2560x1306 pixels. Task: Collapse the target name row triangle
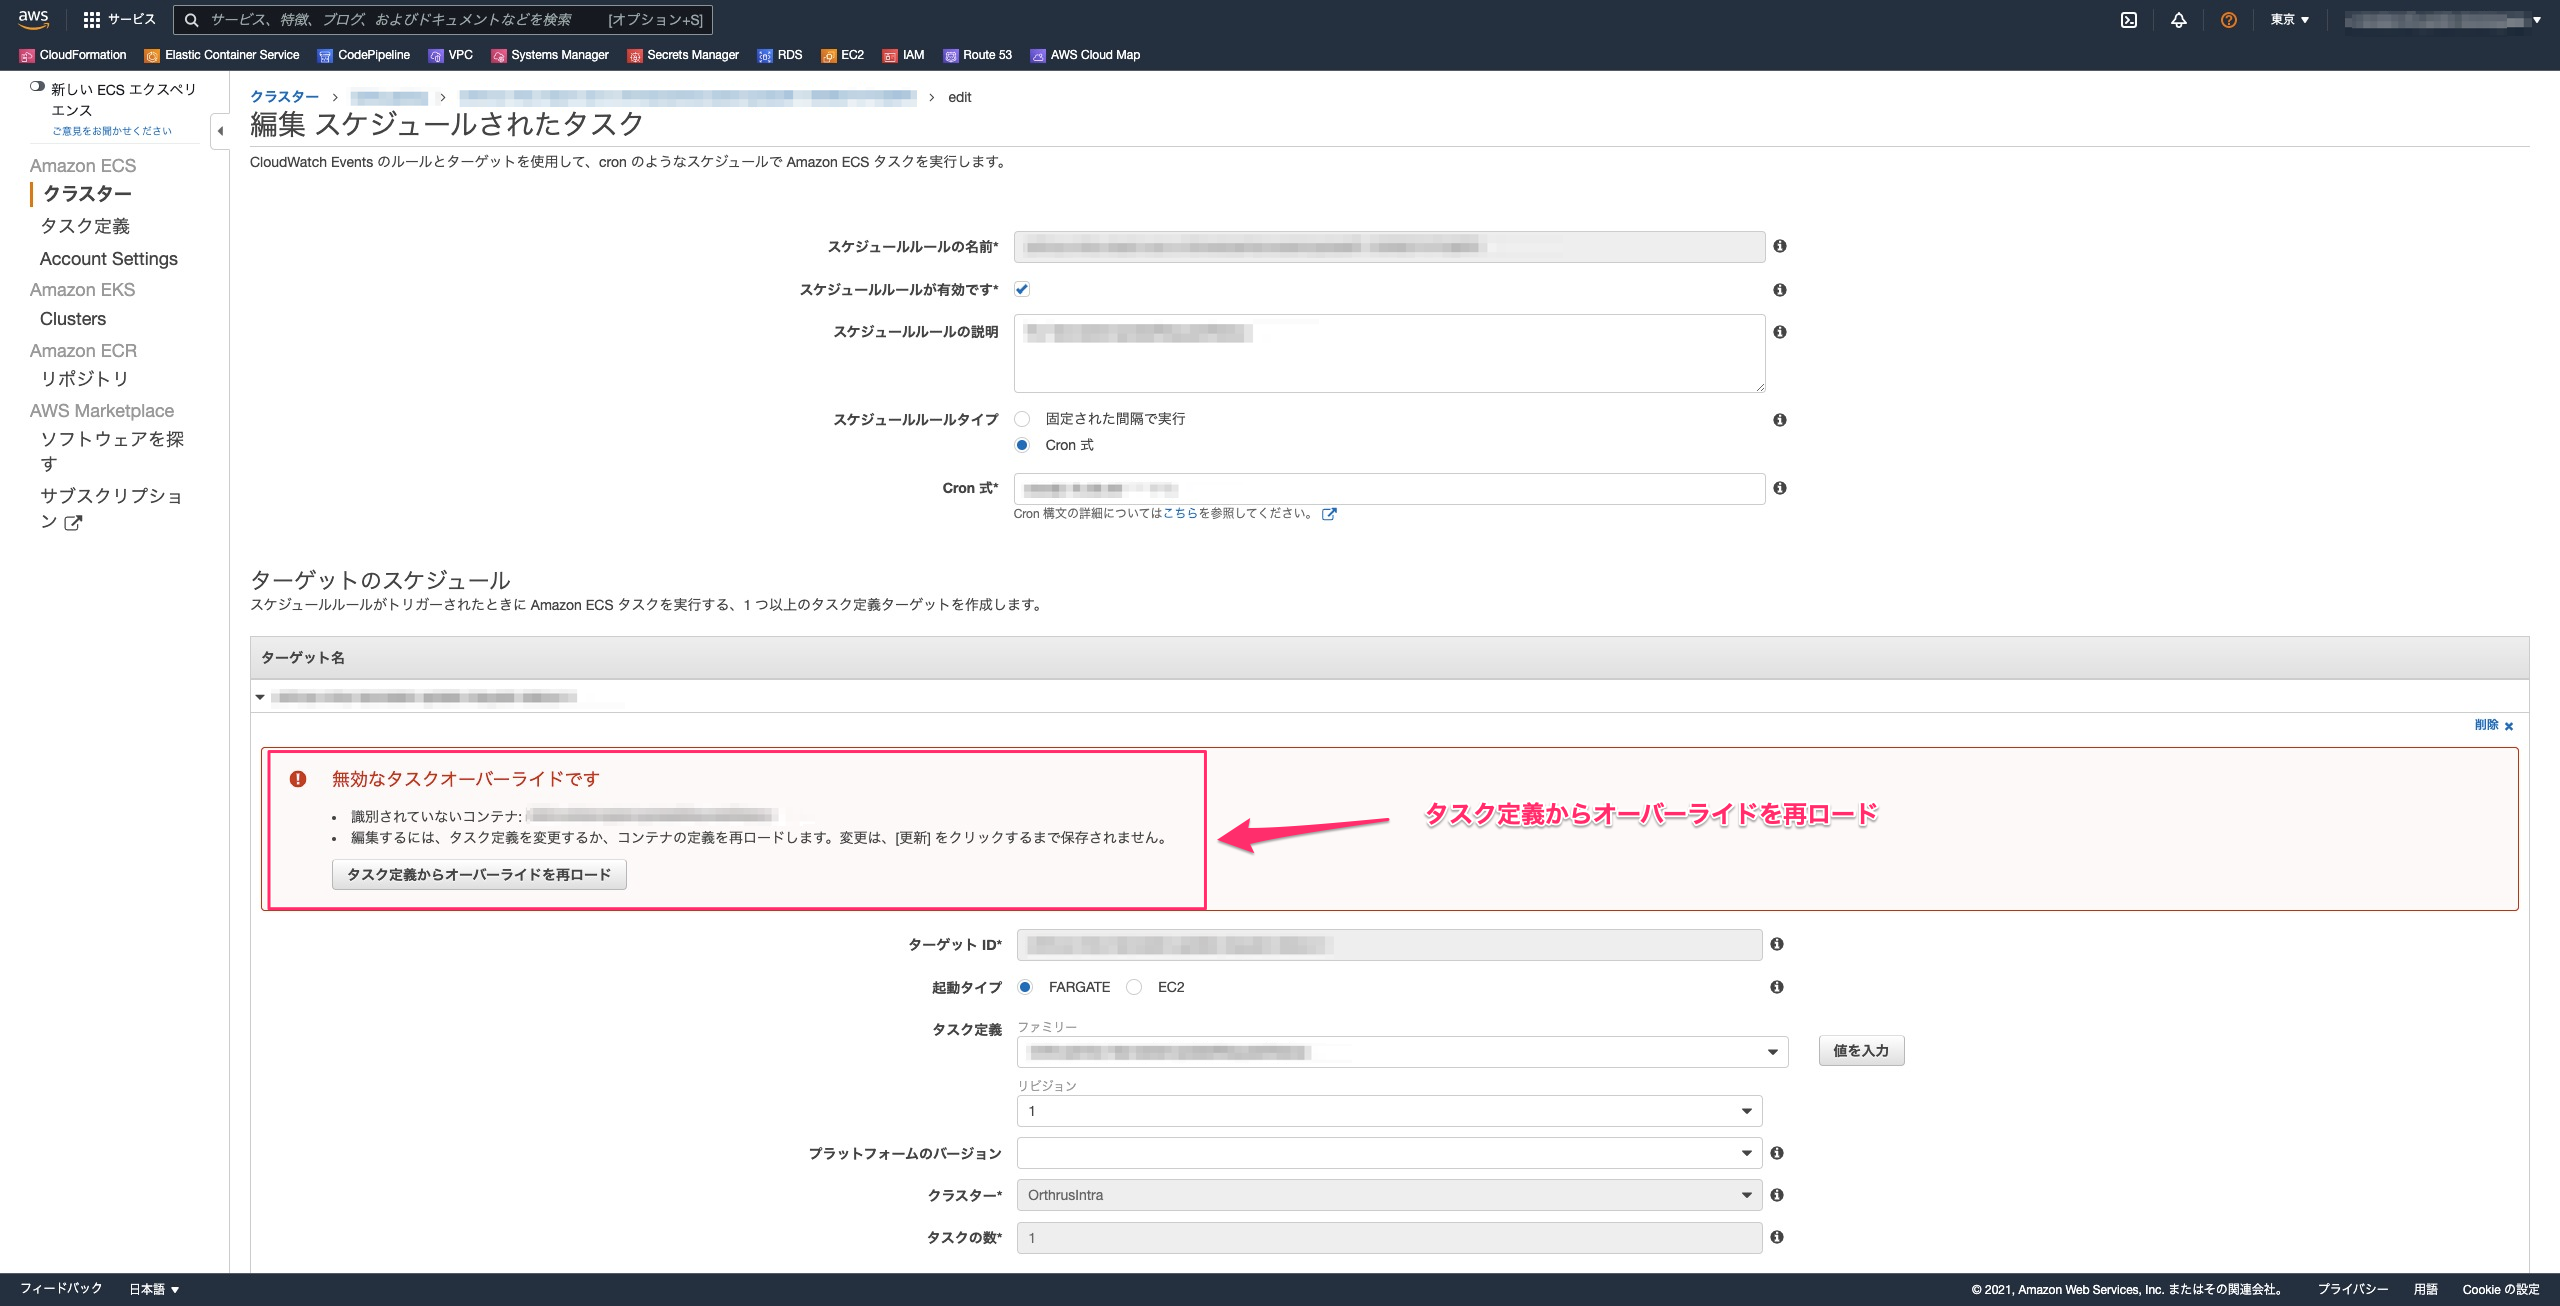pos(260,697)
